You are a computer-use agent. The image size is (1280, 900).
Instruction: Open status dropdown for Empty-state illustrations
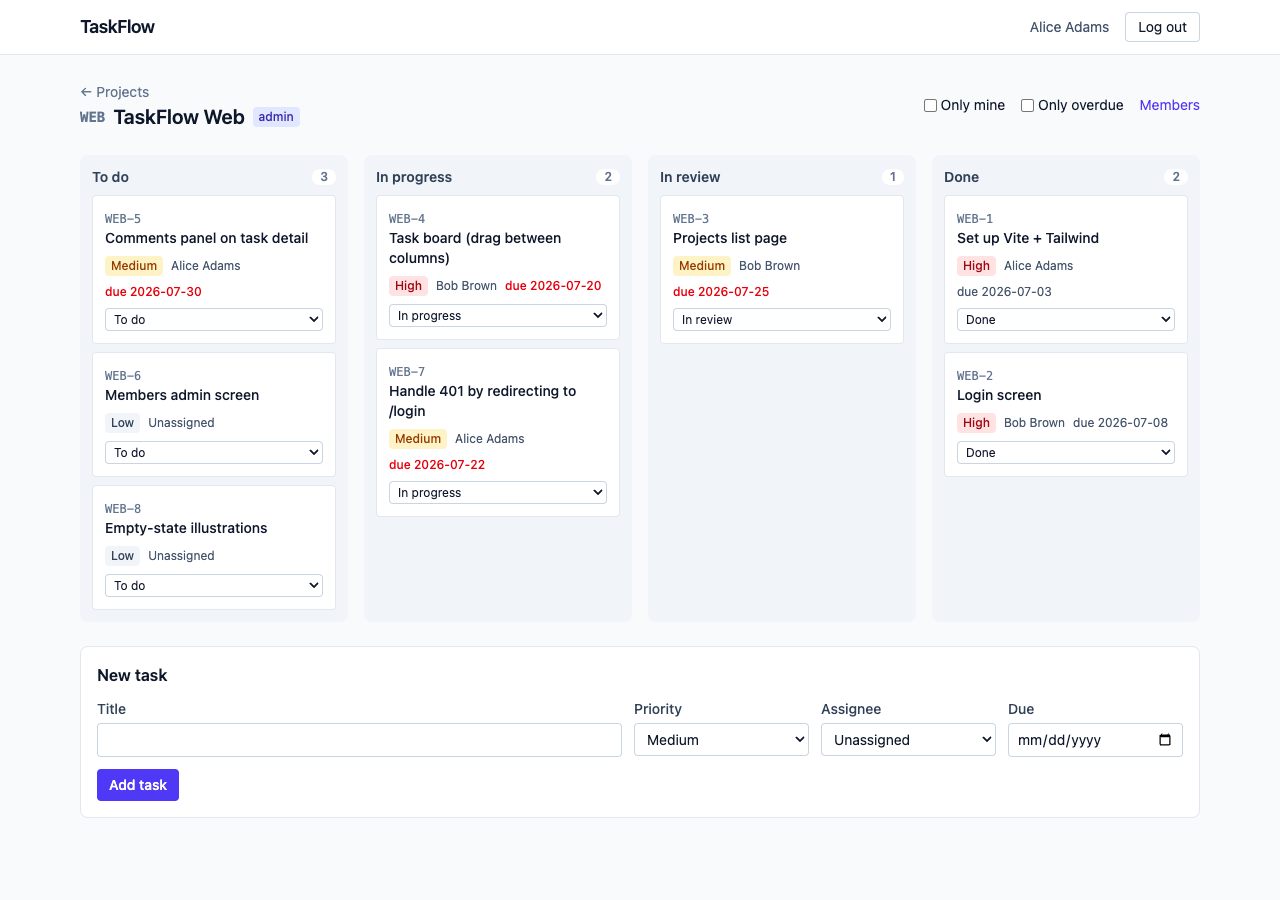[214, 586]
